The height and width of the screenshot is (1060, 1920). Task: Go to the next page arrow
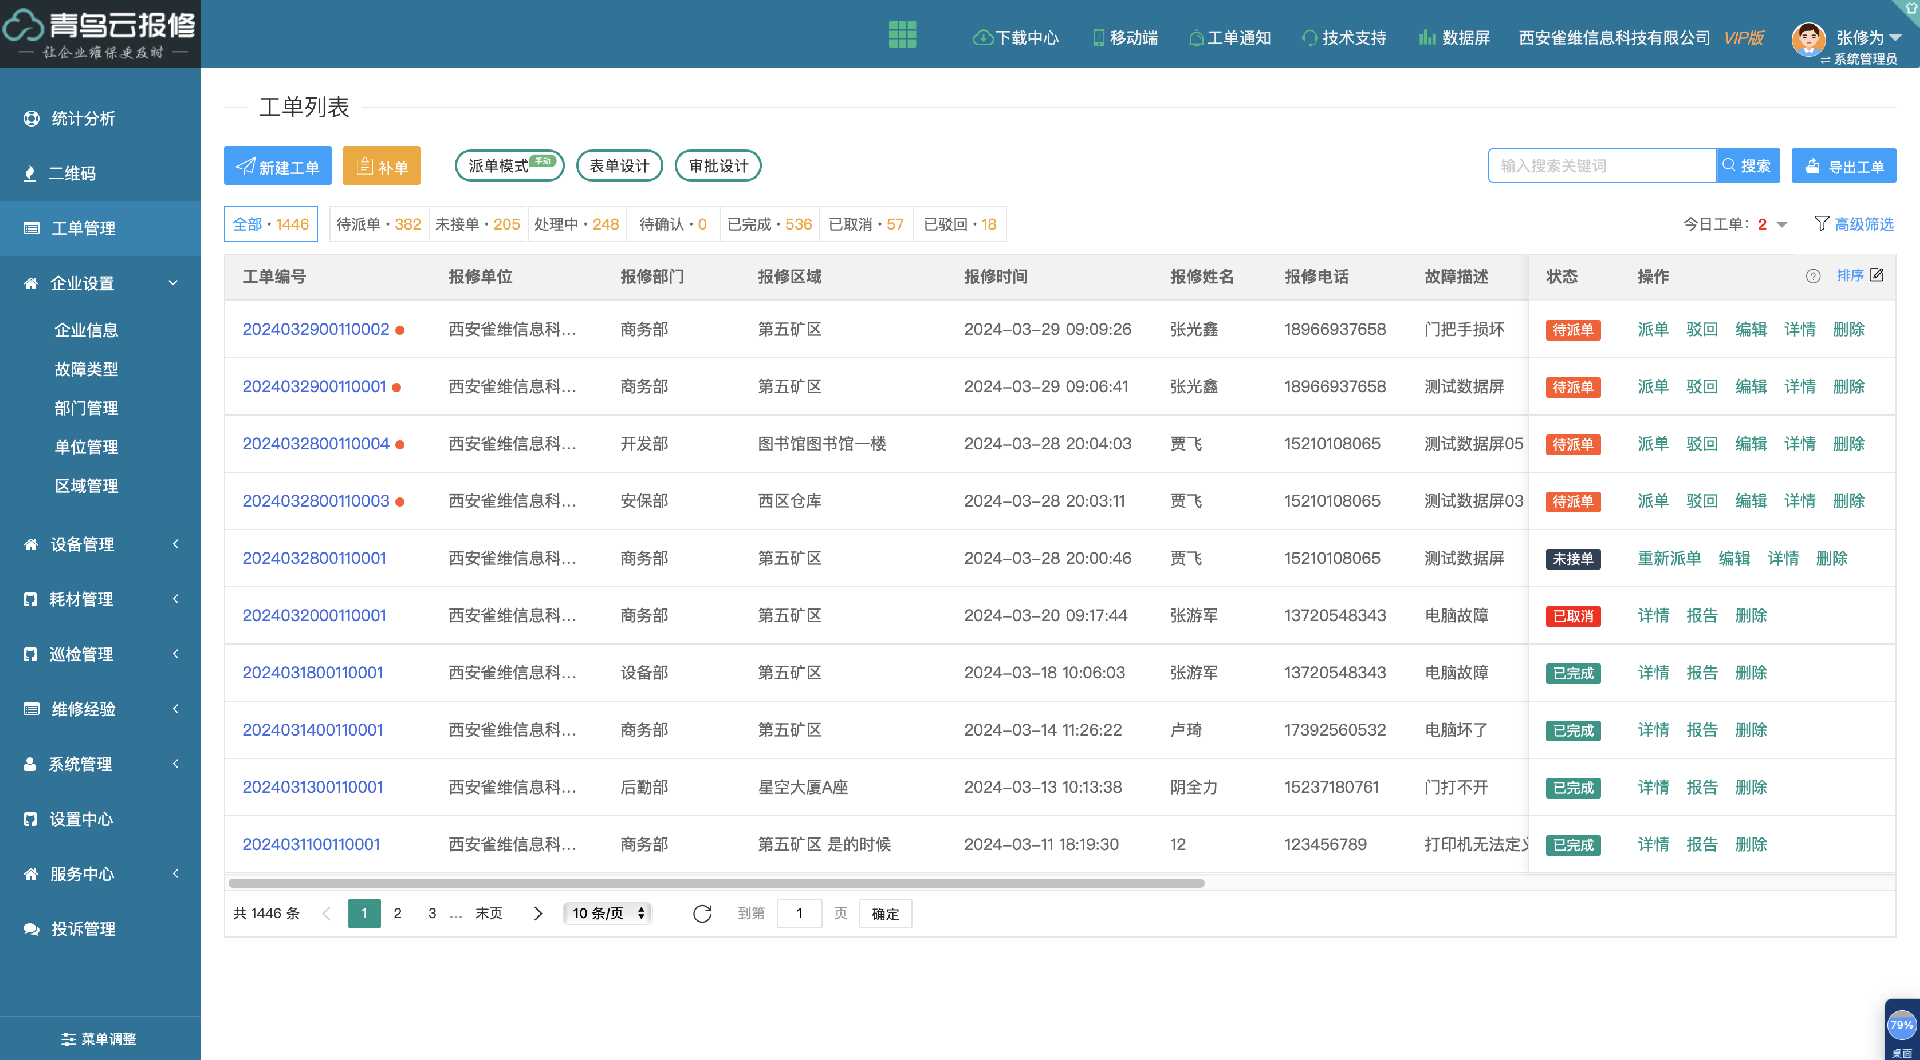(538, 914)
